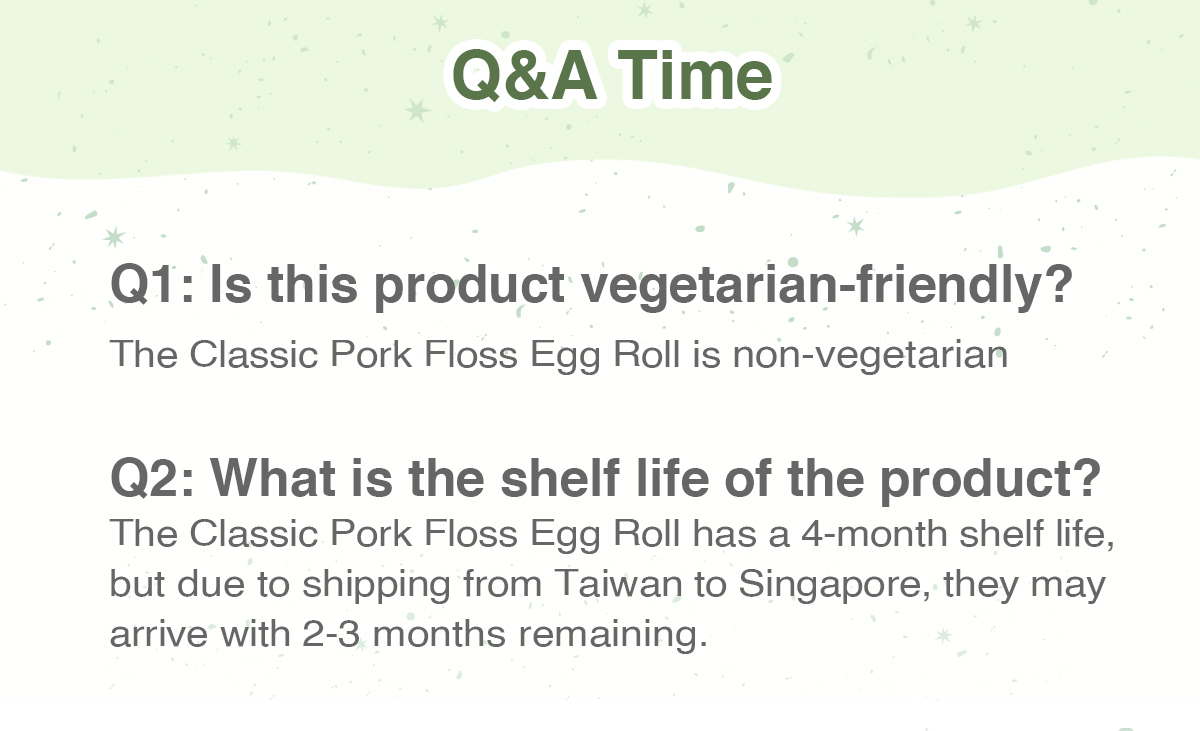Click the faint star right of "remaining."
Viewport: 1200px width, 731px height.
point(942,635)
